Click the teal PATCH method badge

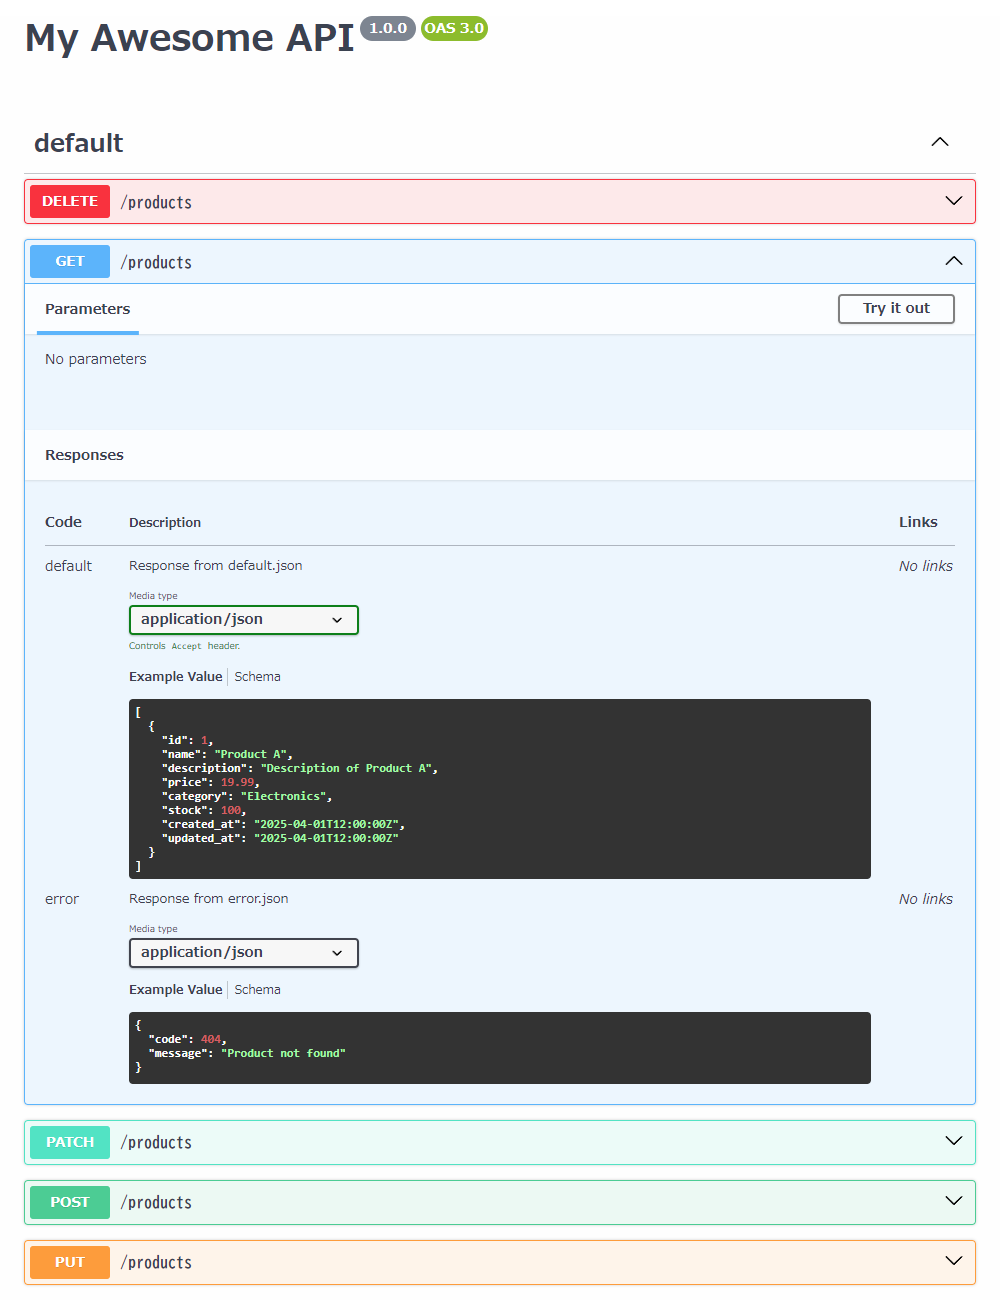click(70, 1142)
